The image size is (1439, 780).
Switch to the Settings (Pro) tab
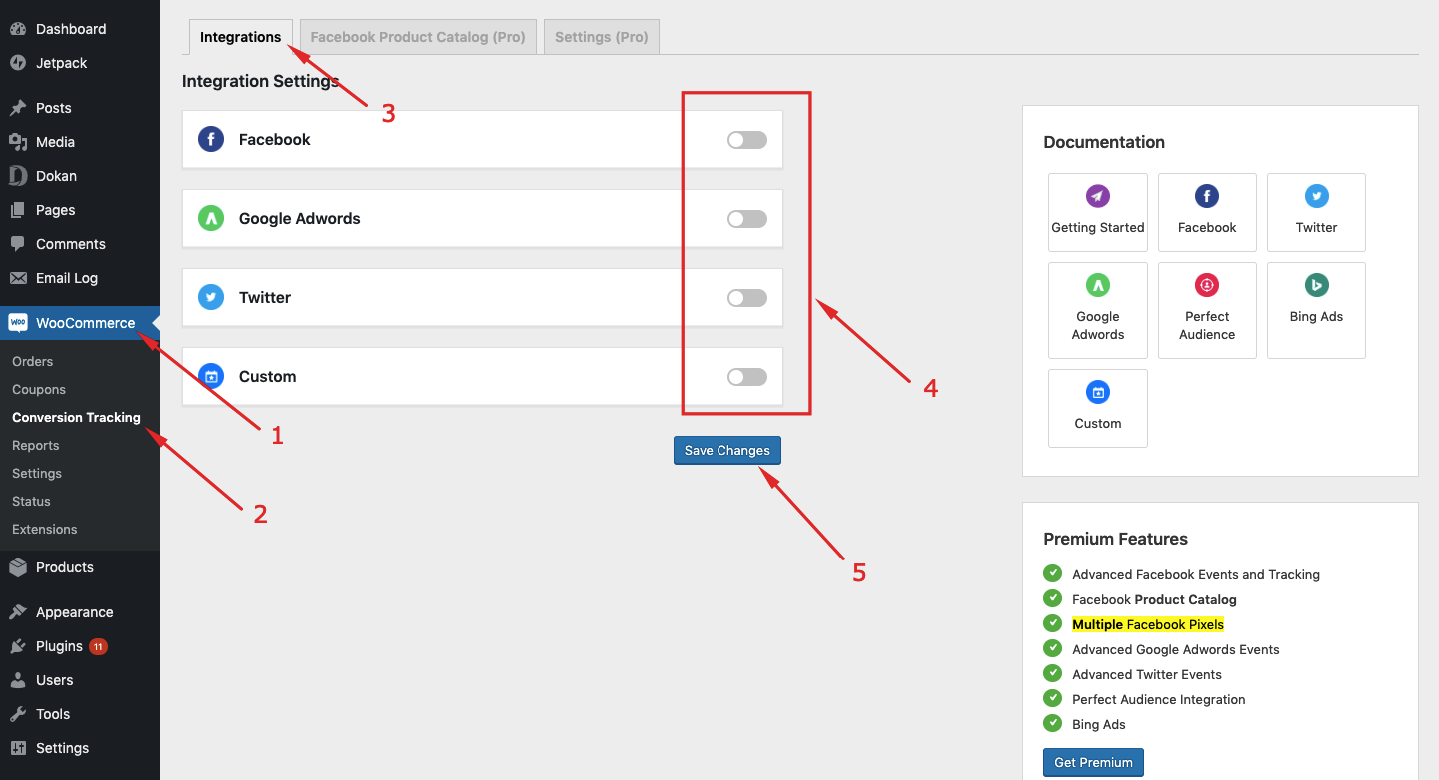[x=601, y=36]
